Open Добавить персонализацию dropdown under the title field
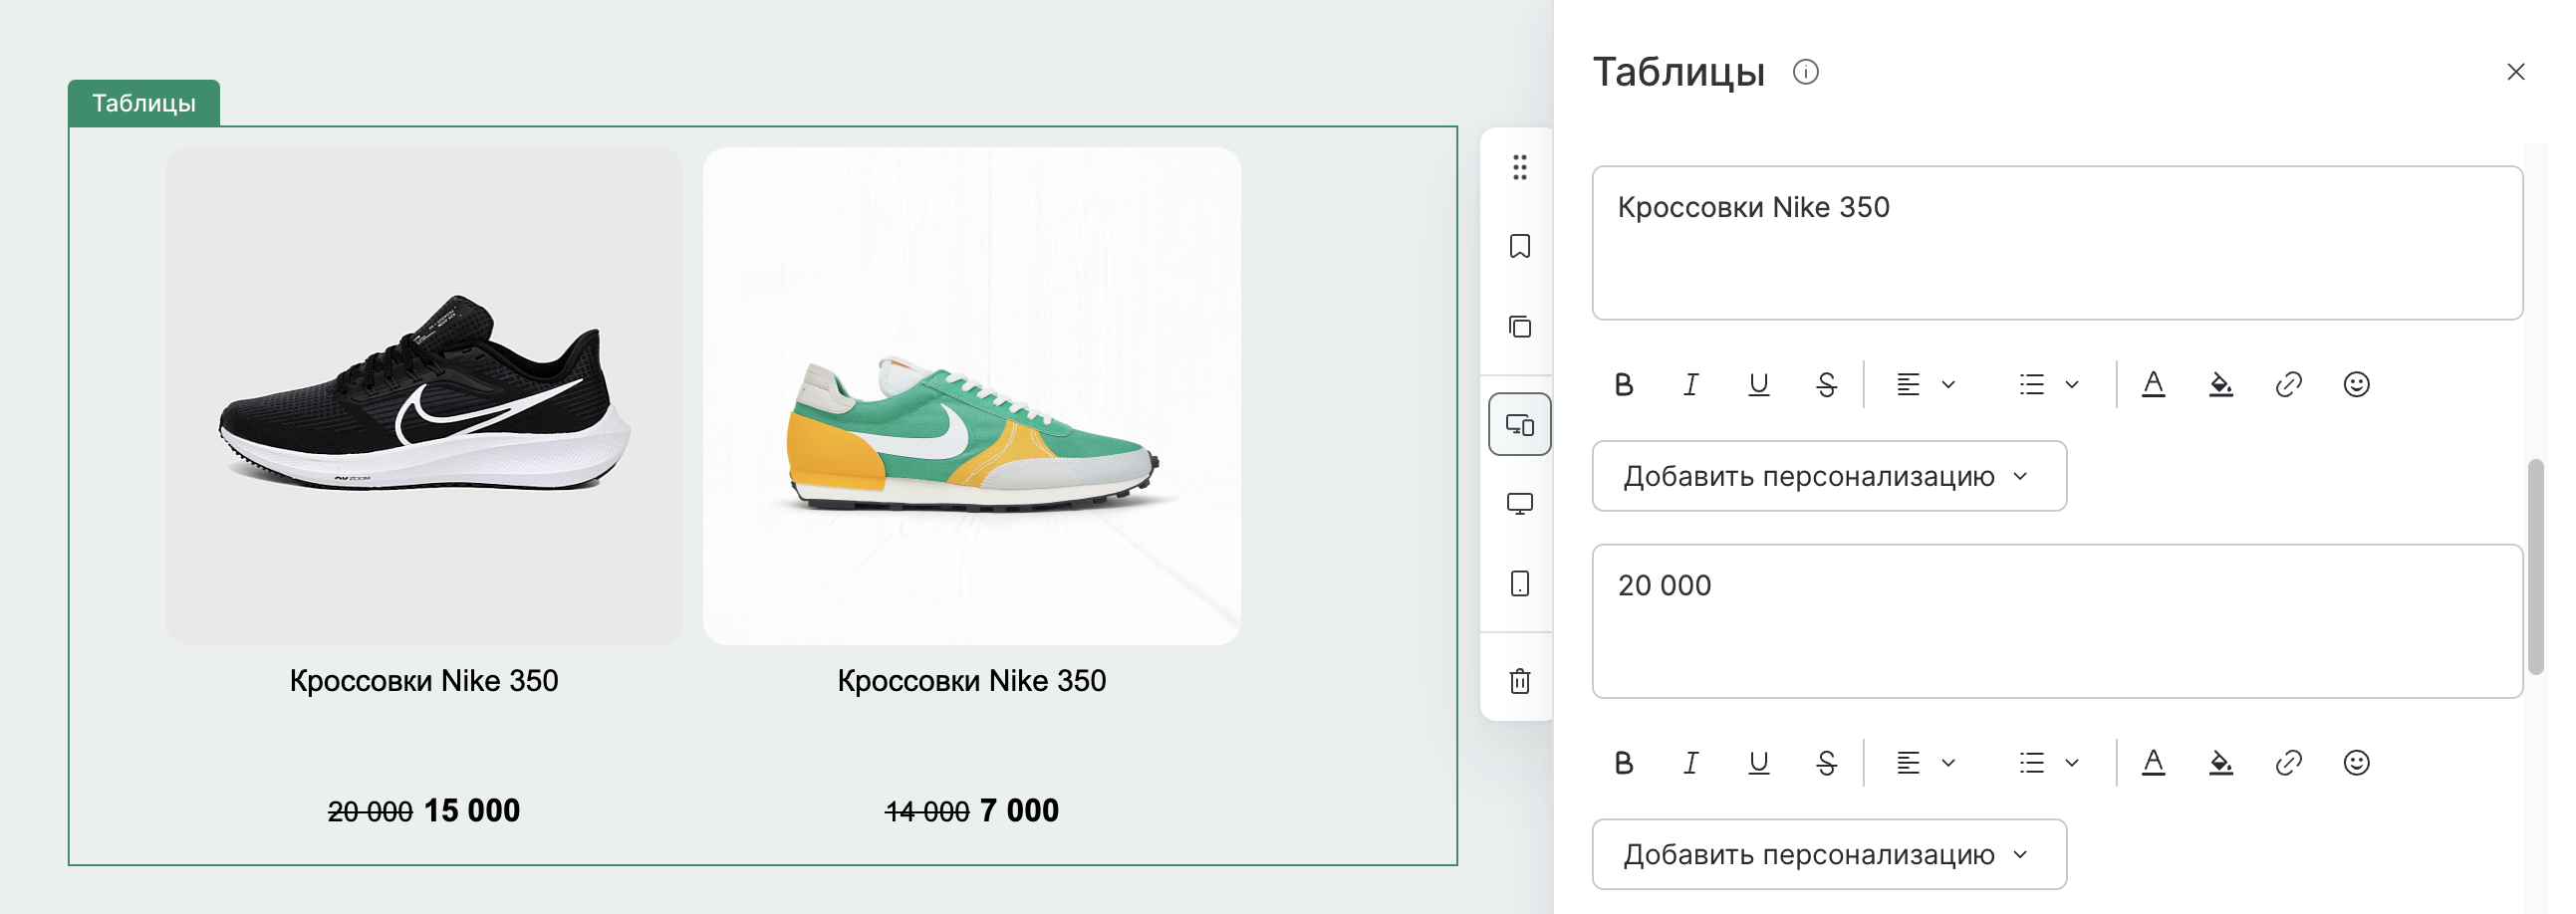 (x=1829, y=476)
